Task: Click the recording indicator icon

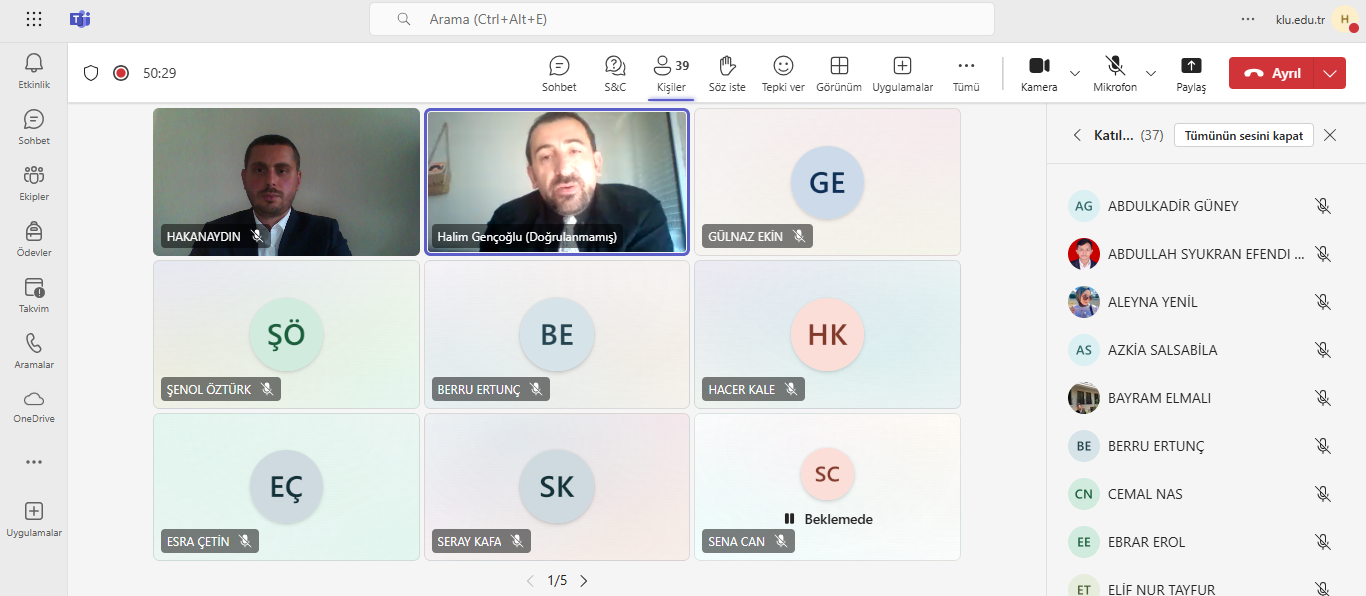Action: [x=121, y=73]
